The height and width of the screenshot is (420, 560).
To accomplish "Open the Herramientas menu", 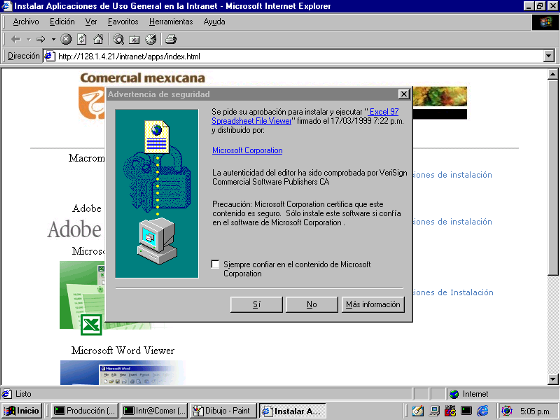I will 171,22.
